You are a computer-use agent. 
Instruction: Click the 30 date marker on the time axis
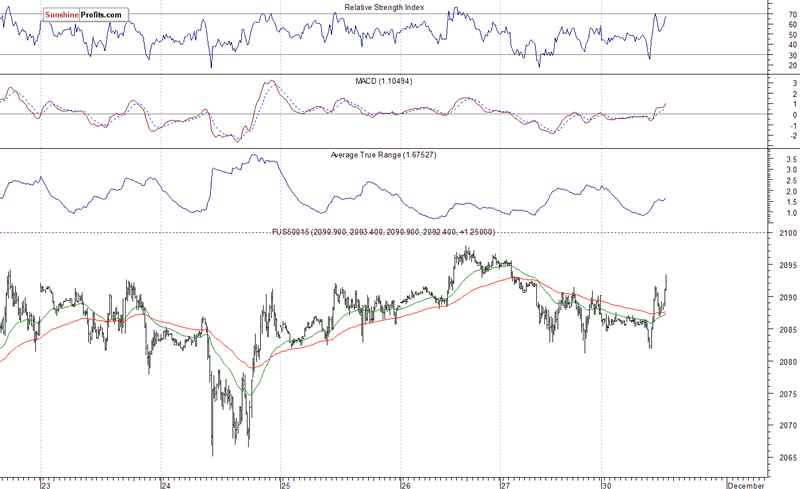pos(607,485)
